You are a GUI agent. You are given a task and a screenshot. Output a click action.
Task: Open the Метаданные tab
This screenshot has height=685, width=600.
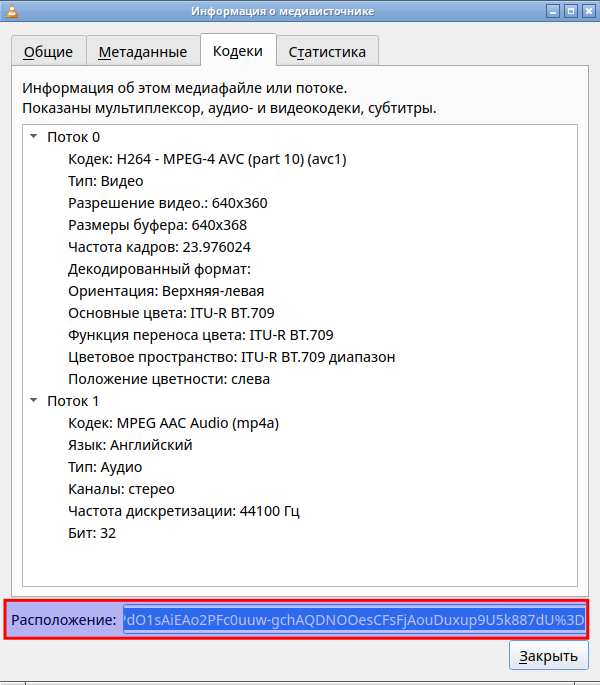(142, 51)
